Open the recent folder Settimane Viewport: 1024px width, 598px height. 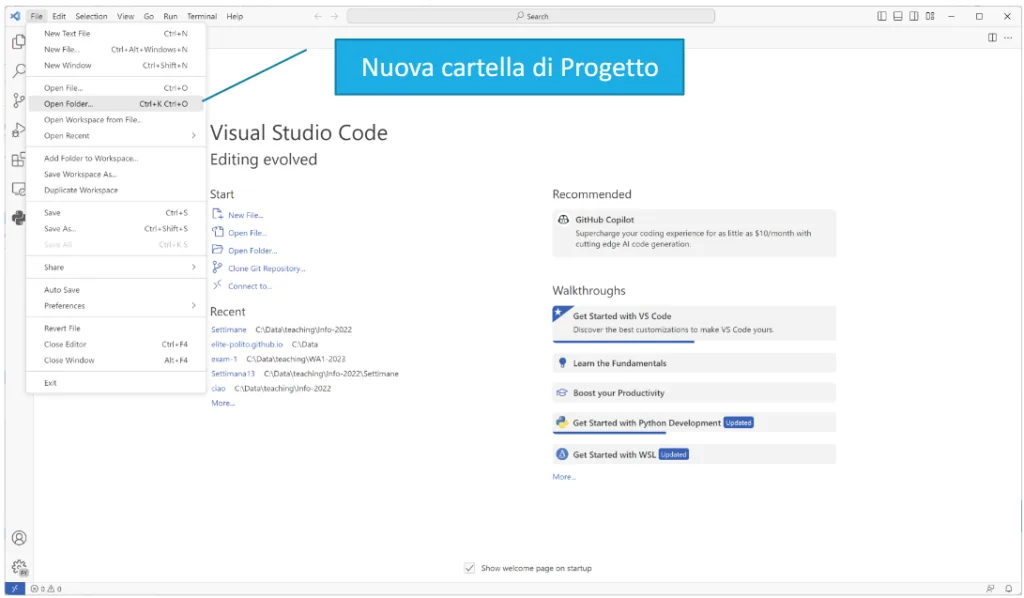(x=229, y=330)
